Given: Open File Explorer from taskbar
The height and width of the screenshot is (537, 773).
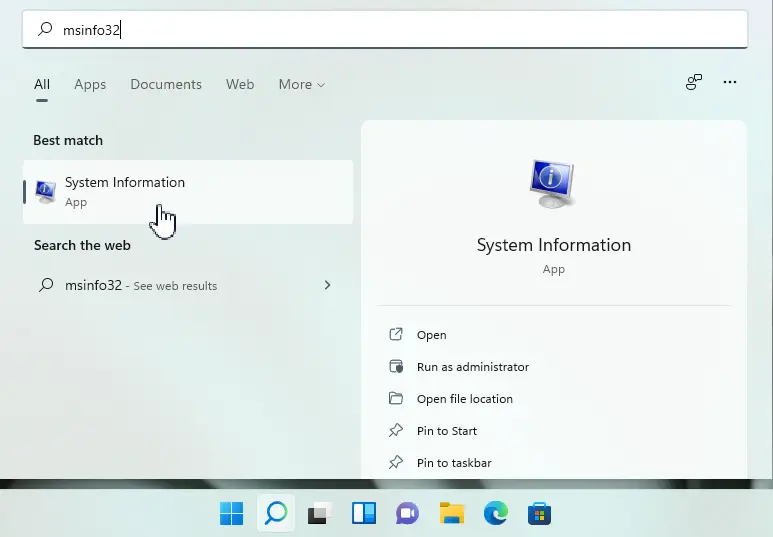Looking at the screenshot, I should coord(452,514).
